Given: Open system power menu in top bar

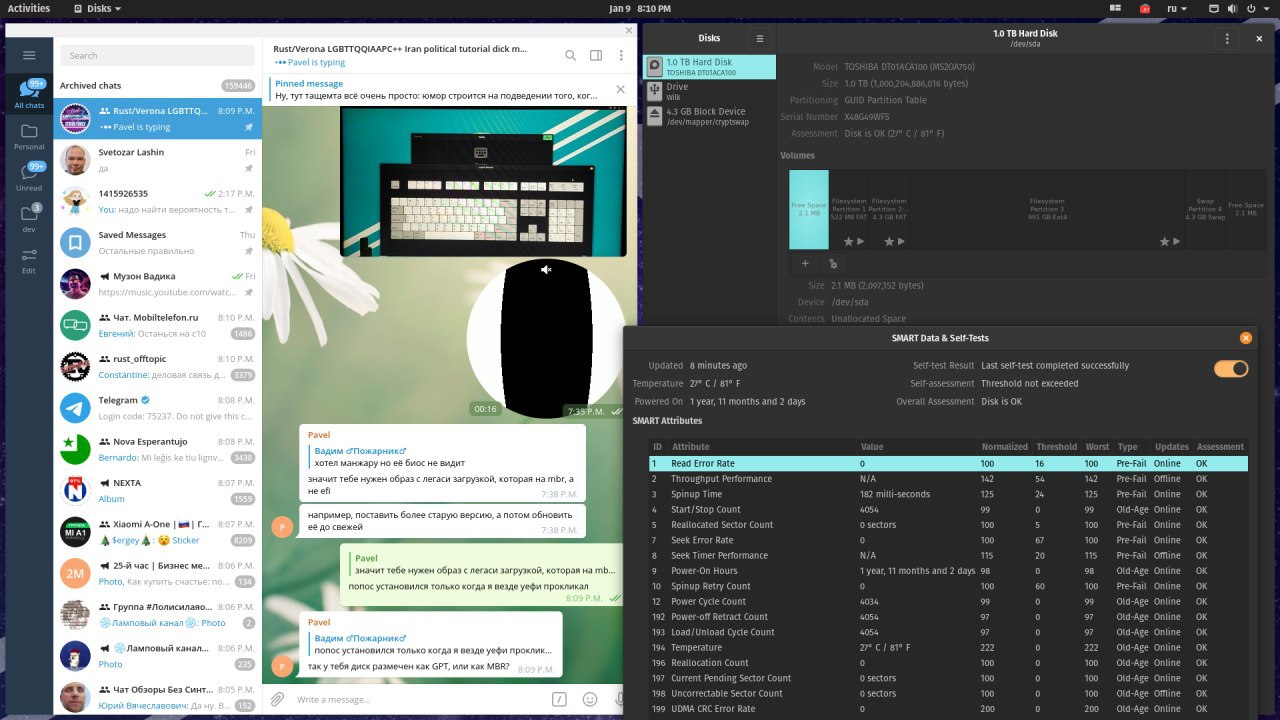Looking at the screenshot, I should pos(1258,8).
